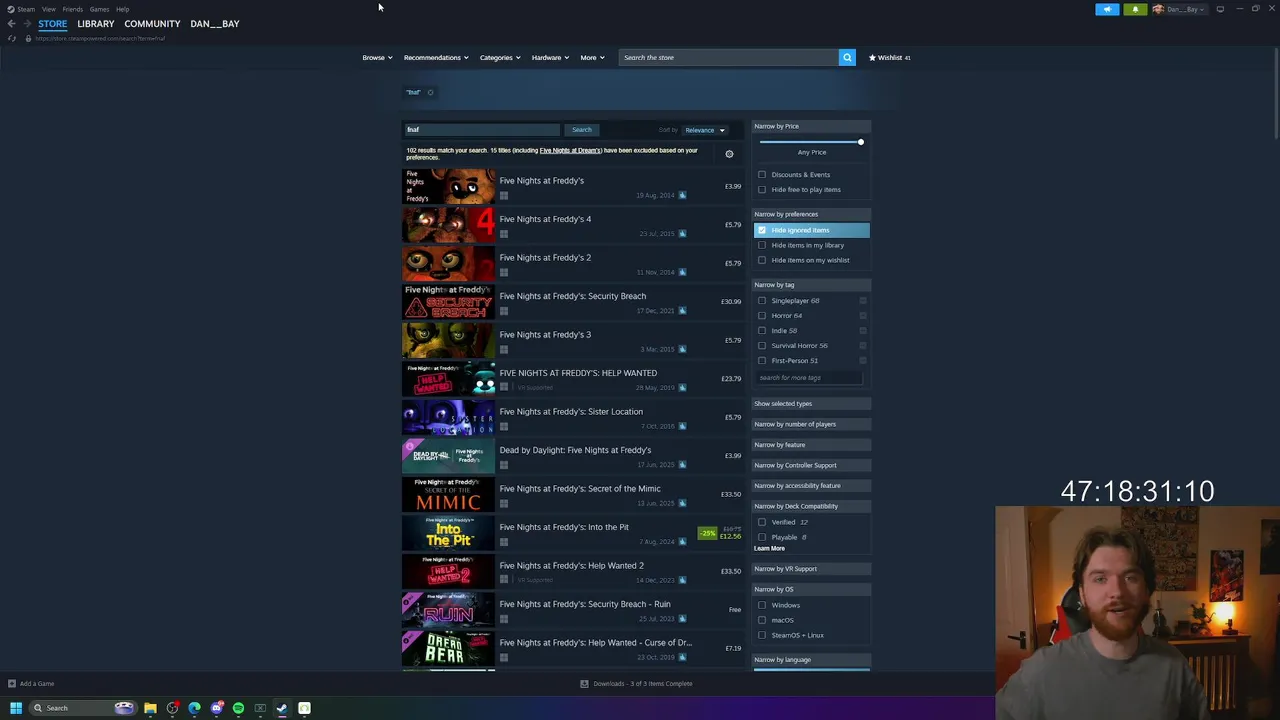The image size is (1280, 720).
Task: Open Microsoft Edge from the taskbar
Action: pos(194,708)
